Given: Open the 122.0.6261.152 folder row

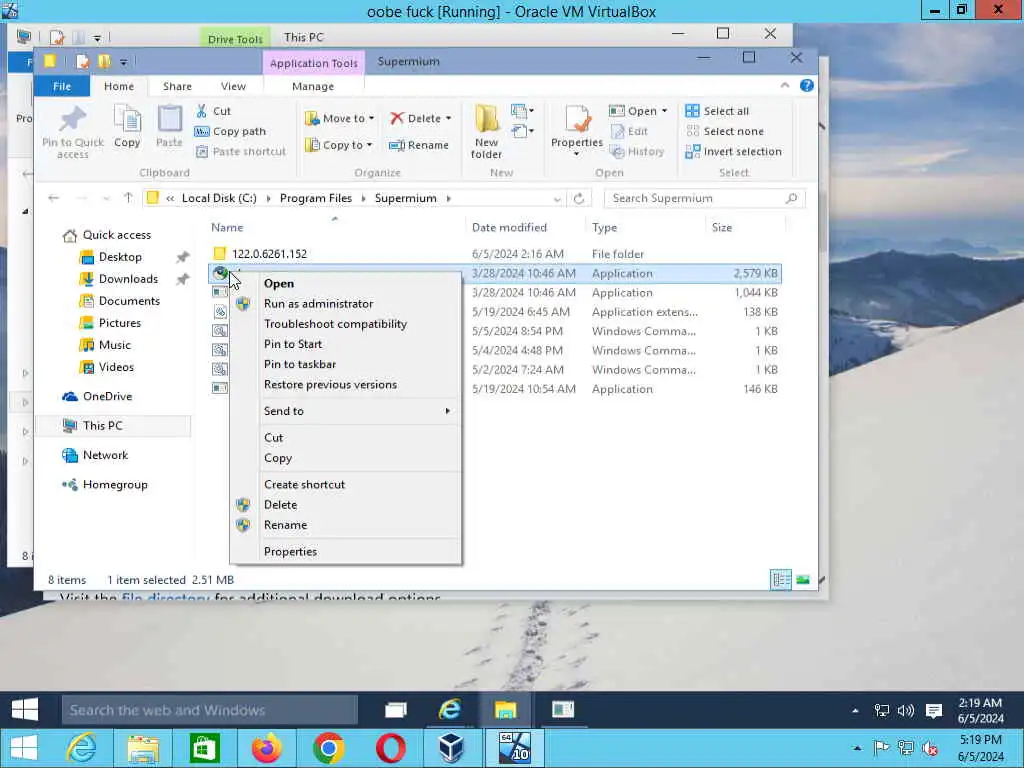Looking at the screenshot, I should pyautogui.click(x=494, y=254).
